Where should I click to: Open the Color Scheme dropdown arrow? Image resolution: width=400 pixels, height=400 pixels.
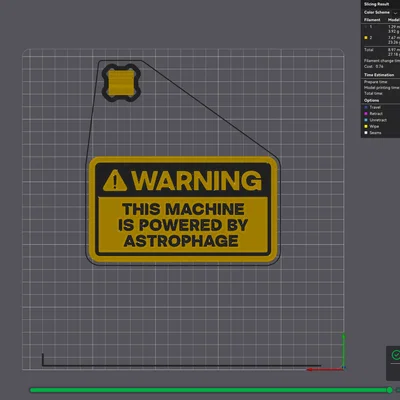point(396,13)
